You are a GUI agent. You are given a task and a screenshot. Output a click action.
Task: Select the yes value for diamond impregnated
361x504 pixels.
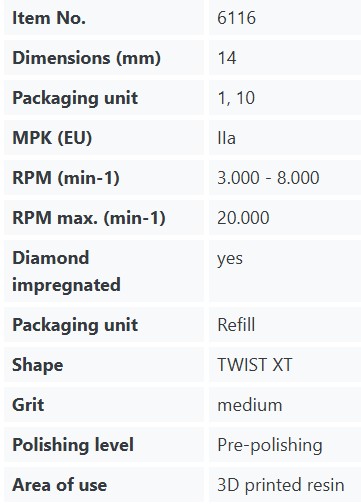click(230, 259)
